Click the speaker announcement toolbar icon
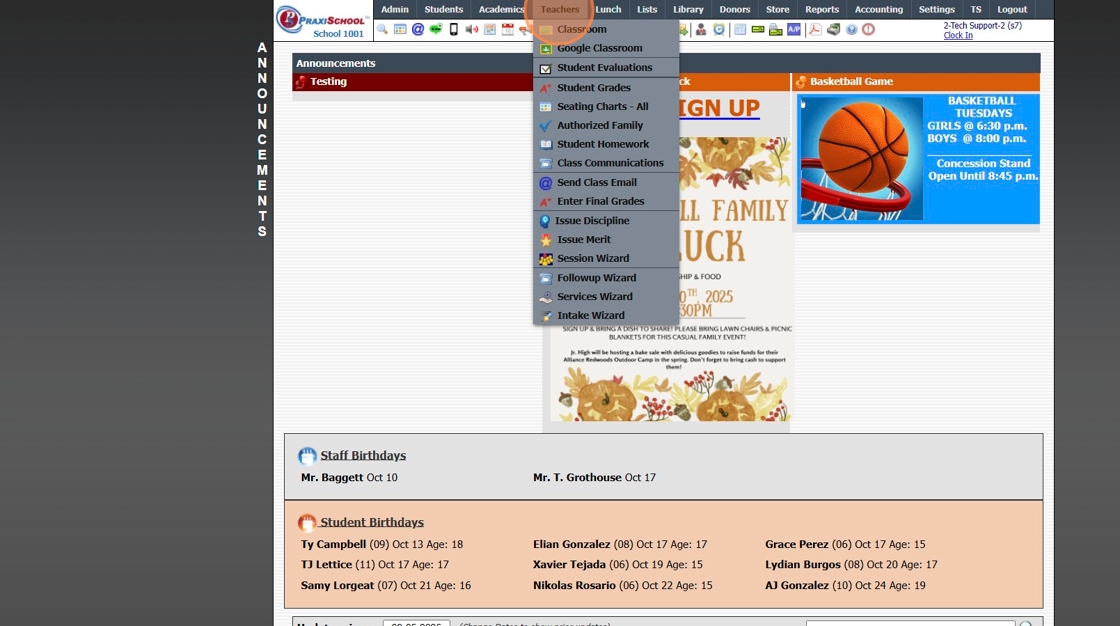The image size is (1120, 626). click(x=471, y=29)
